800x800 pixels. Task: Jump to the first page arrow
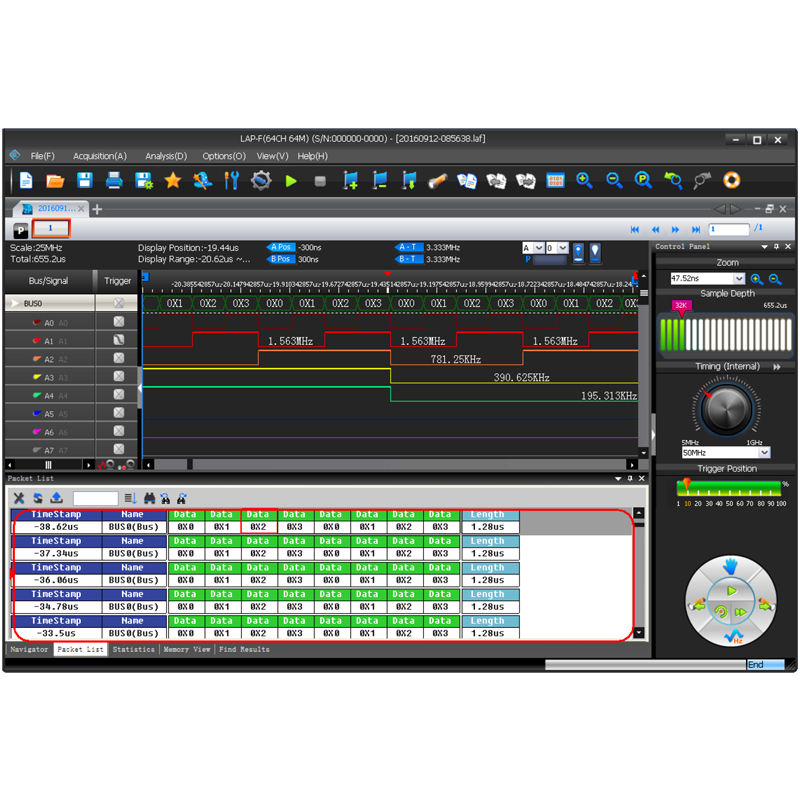[635, 230]
